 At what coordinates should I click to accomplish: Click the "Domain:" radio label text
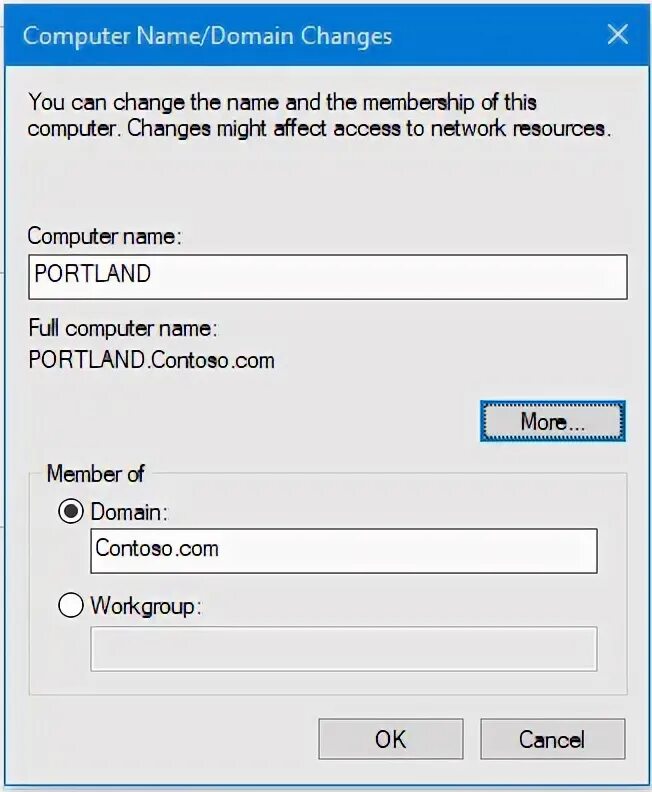pos(129,512)
